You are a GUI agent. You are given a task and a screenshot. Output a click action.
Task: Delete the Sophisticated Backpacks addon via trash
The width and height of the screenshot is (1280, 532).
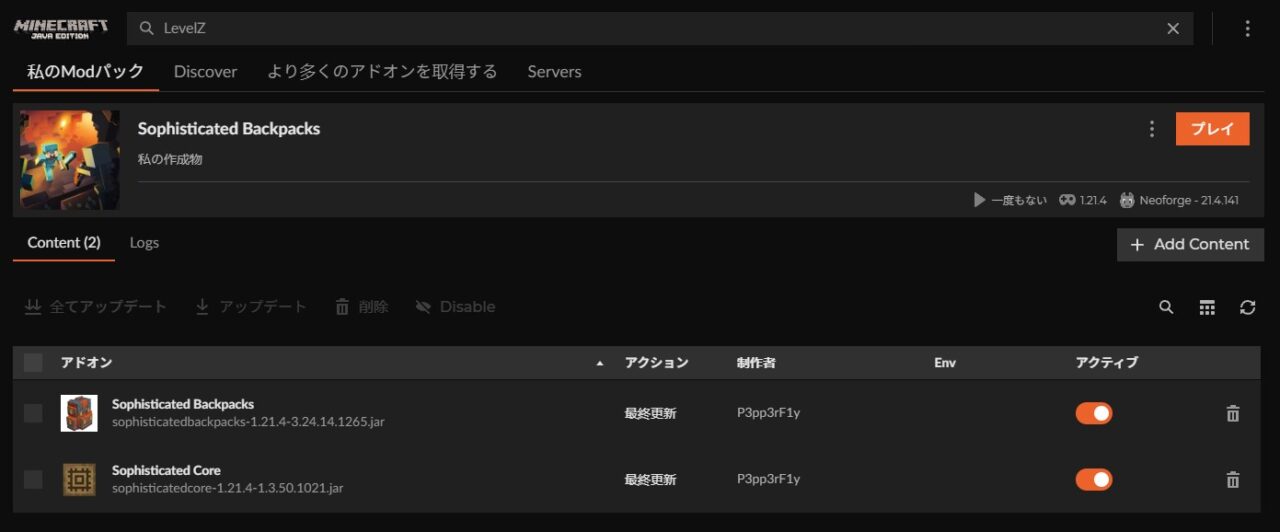[x=1233, y=413]
